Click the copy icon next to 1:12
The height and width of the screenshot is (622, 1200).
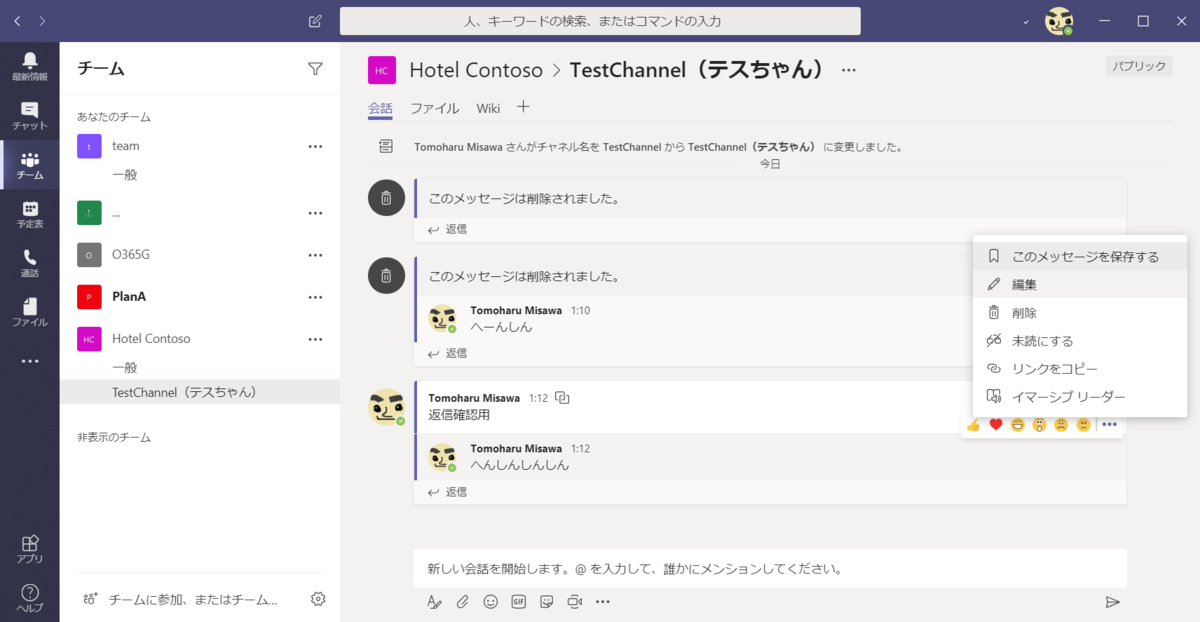(562, 398)
